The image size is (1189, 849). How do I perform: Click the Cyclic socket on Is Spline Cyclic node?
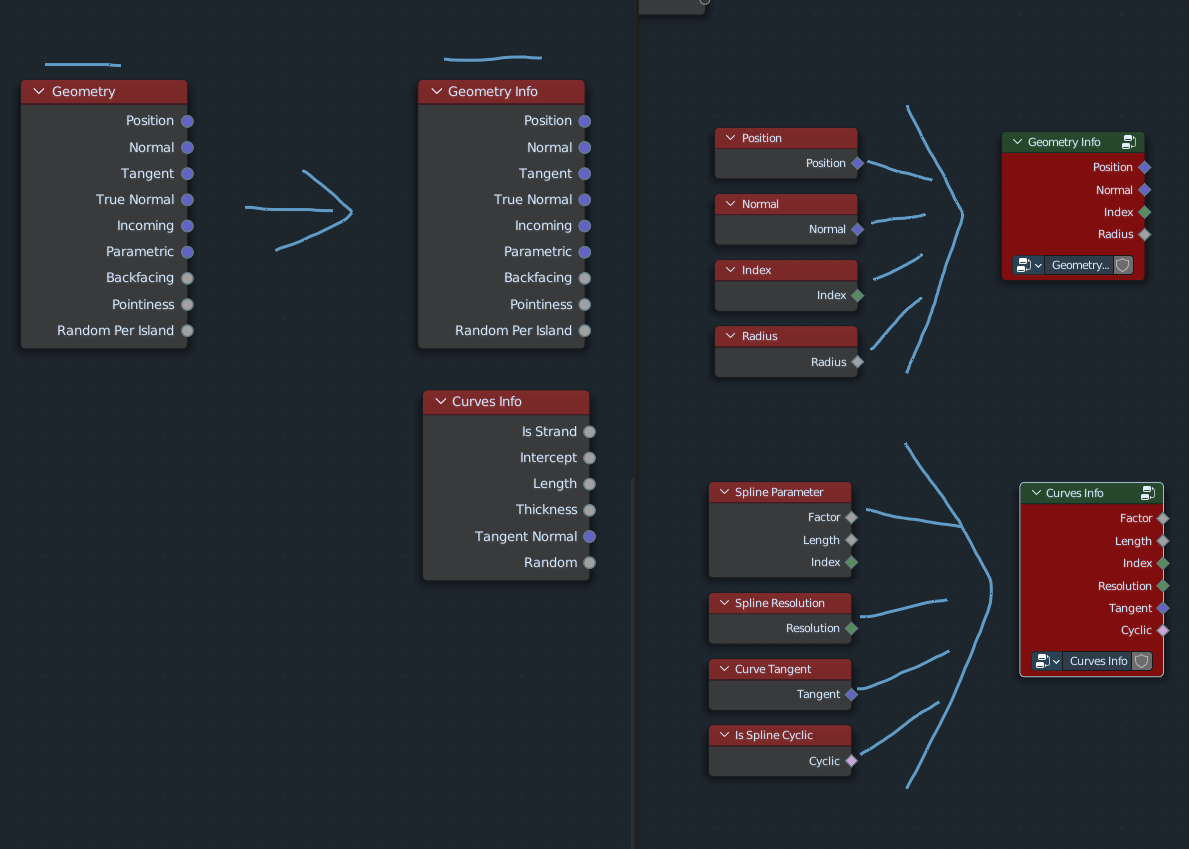point(852,760)
